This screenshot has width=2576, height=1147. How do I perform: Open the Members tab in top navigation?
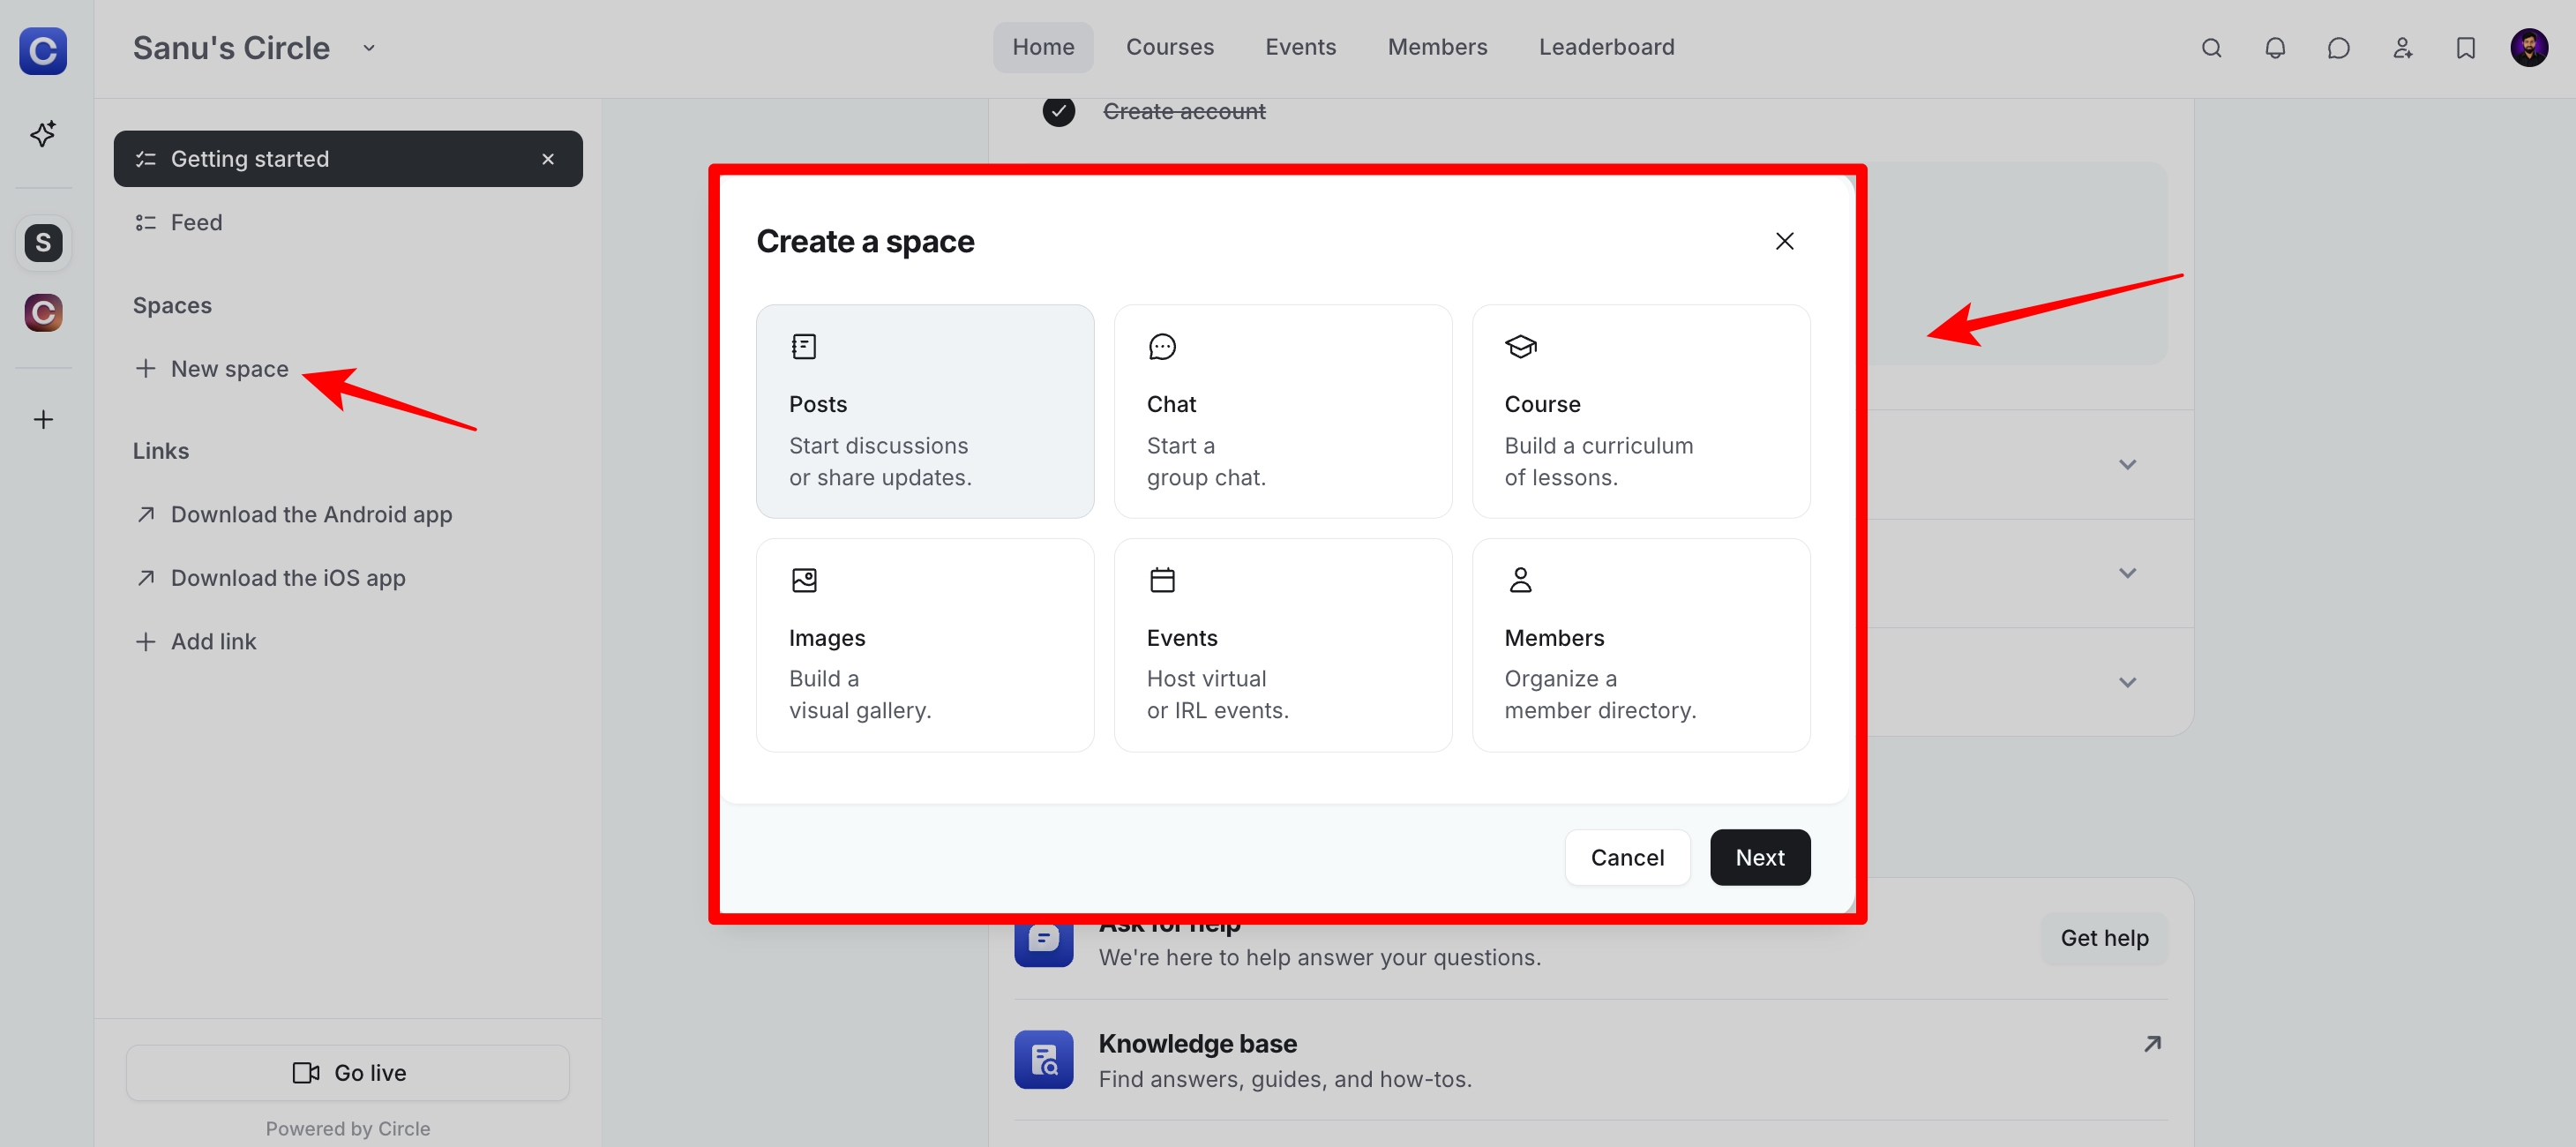(x=1437, y=47)
